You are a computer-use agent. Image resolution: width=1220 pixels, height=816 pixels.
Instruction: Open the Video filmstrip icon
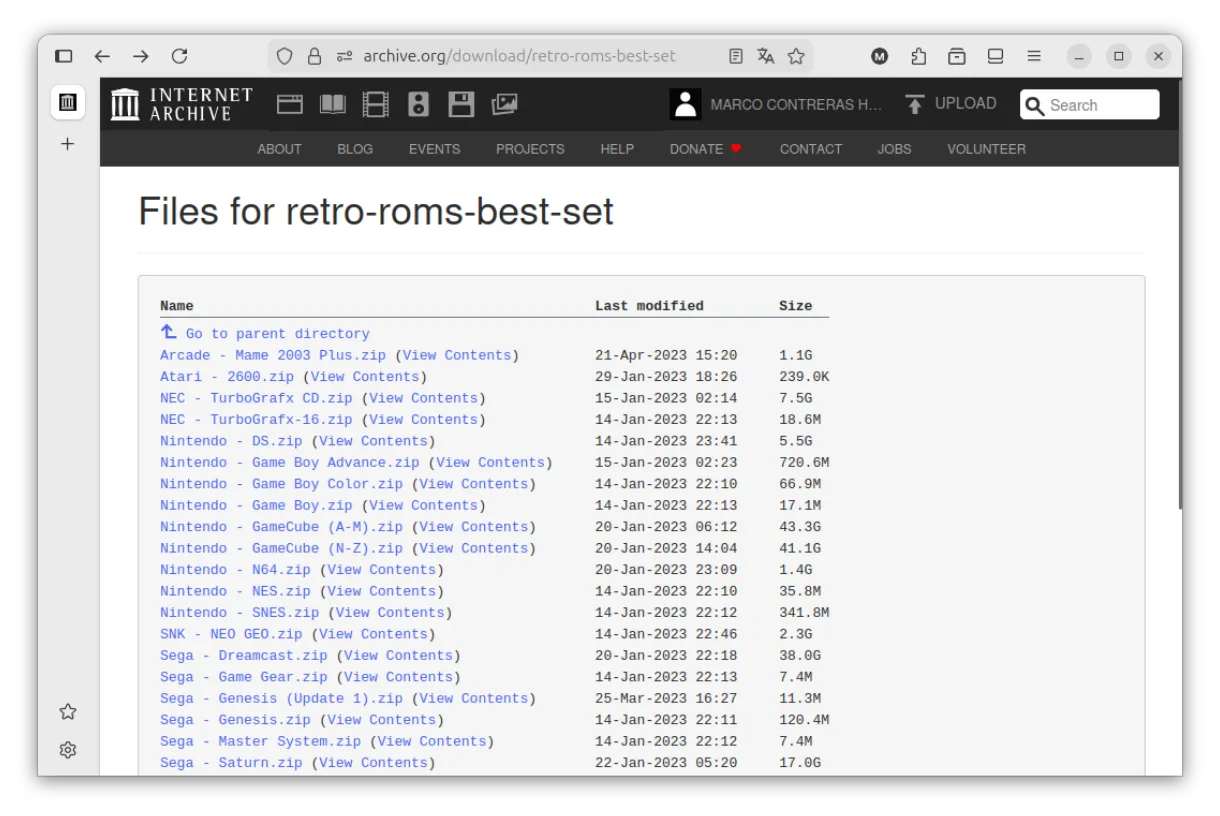click(375, 103)
